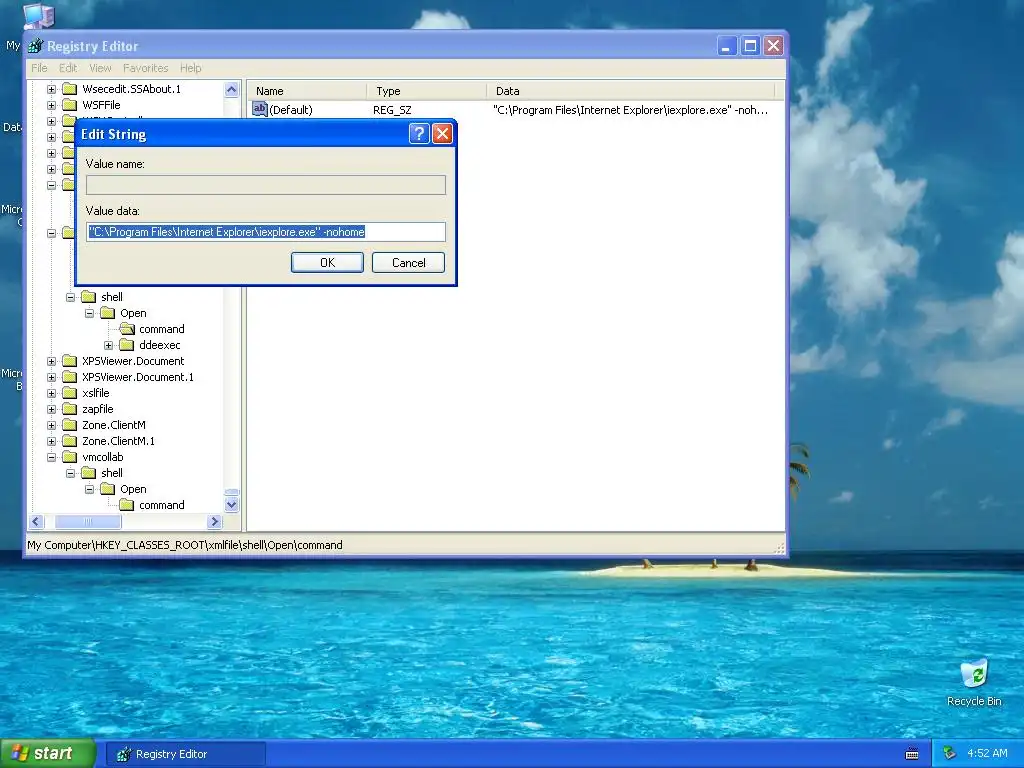
Task: Click the greyed Value name field
Action: [x=266, y=185]
